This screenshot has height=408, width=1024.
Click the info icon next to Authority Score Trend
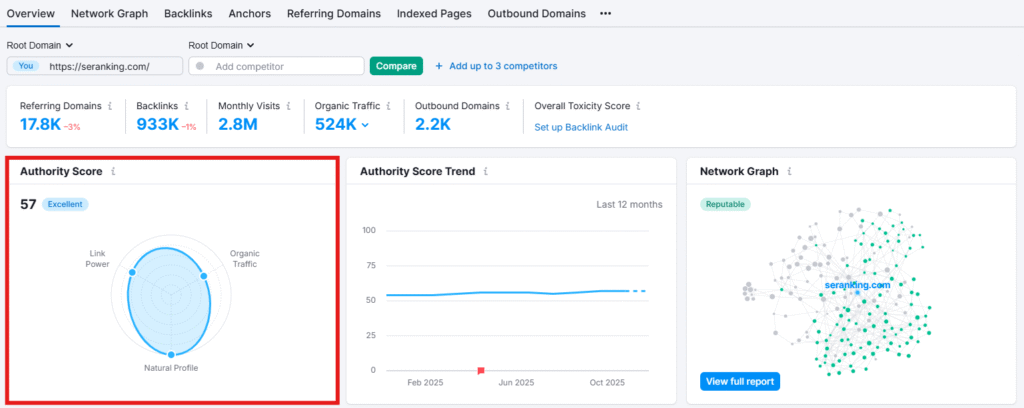coord(485,171)
